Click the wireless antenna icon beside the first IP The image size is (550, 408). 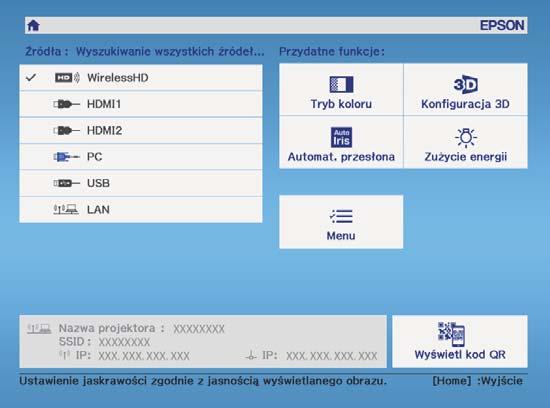65,355
